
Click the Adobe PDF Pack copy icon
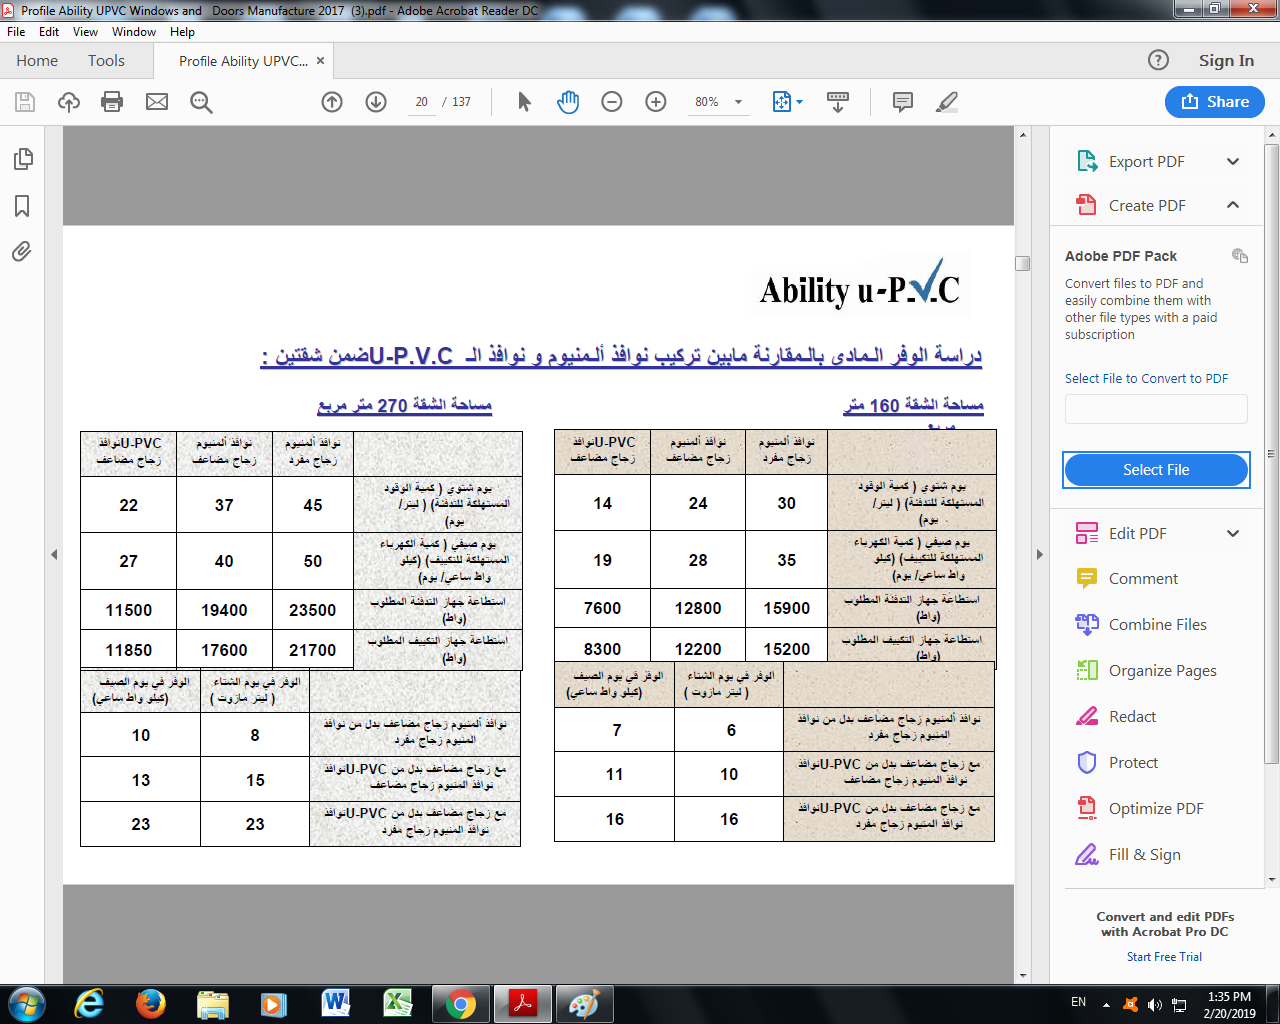tap(1240, 256)
